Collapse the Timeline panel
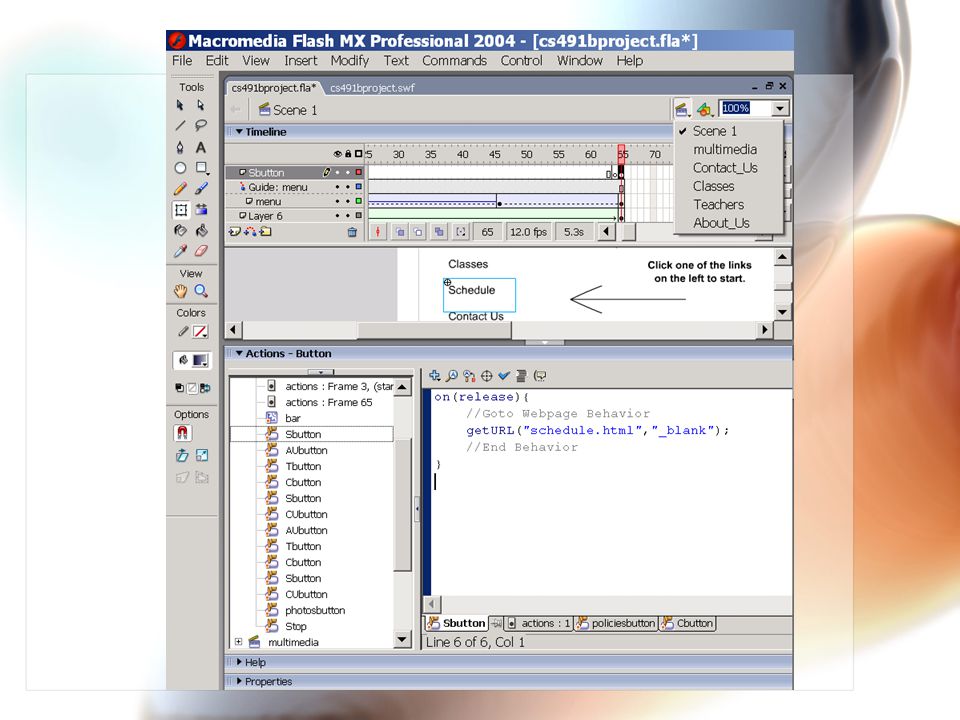Viewport: 960px width, 720px height. point(239,132)
